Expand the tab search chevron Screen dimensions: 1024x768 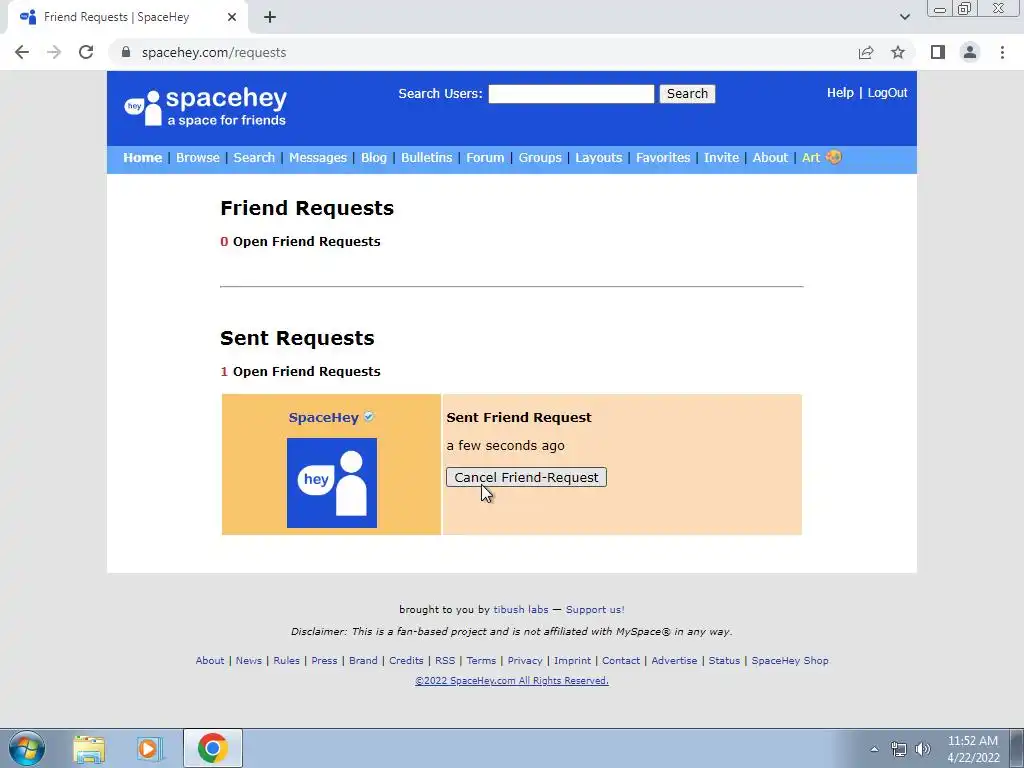[904, 17]
